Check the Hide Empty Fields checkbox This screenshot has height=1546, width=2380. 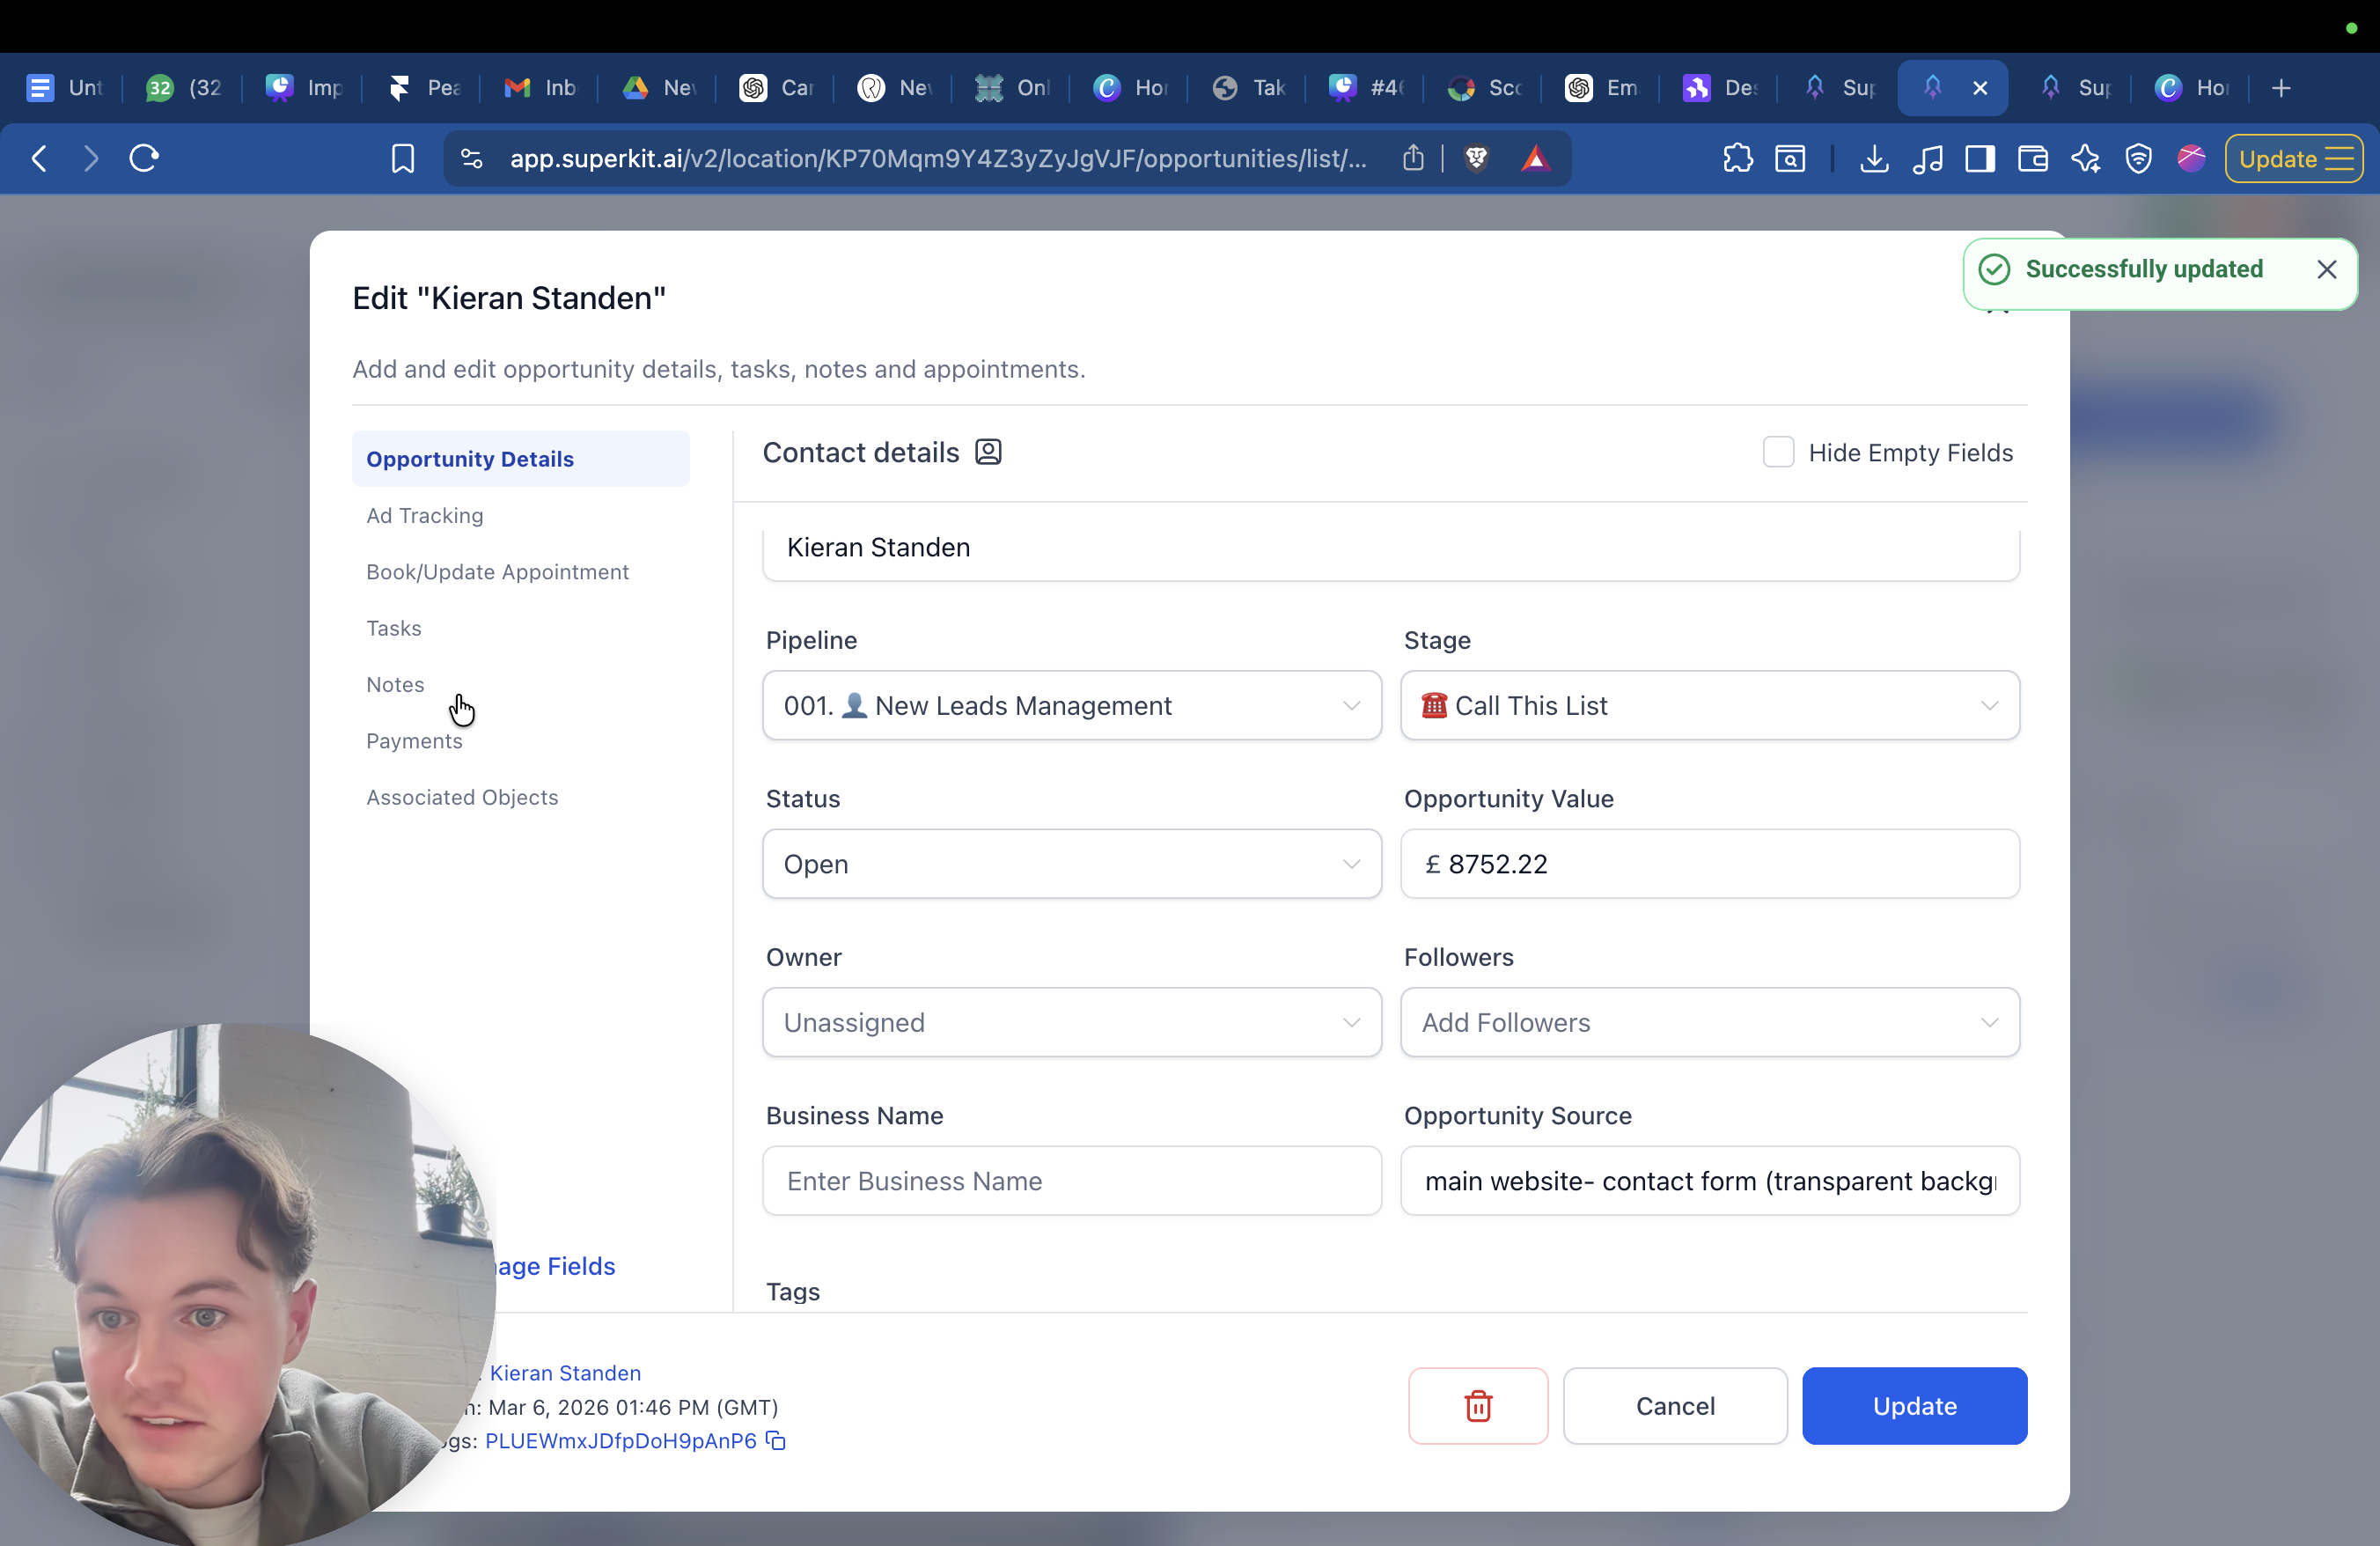(1777, 452)
